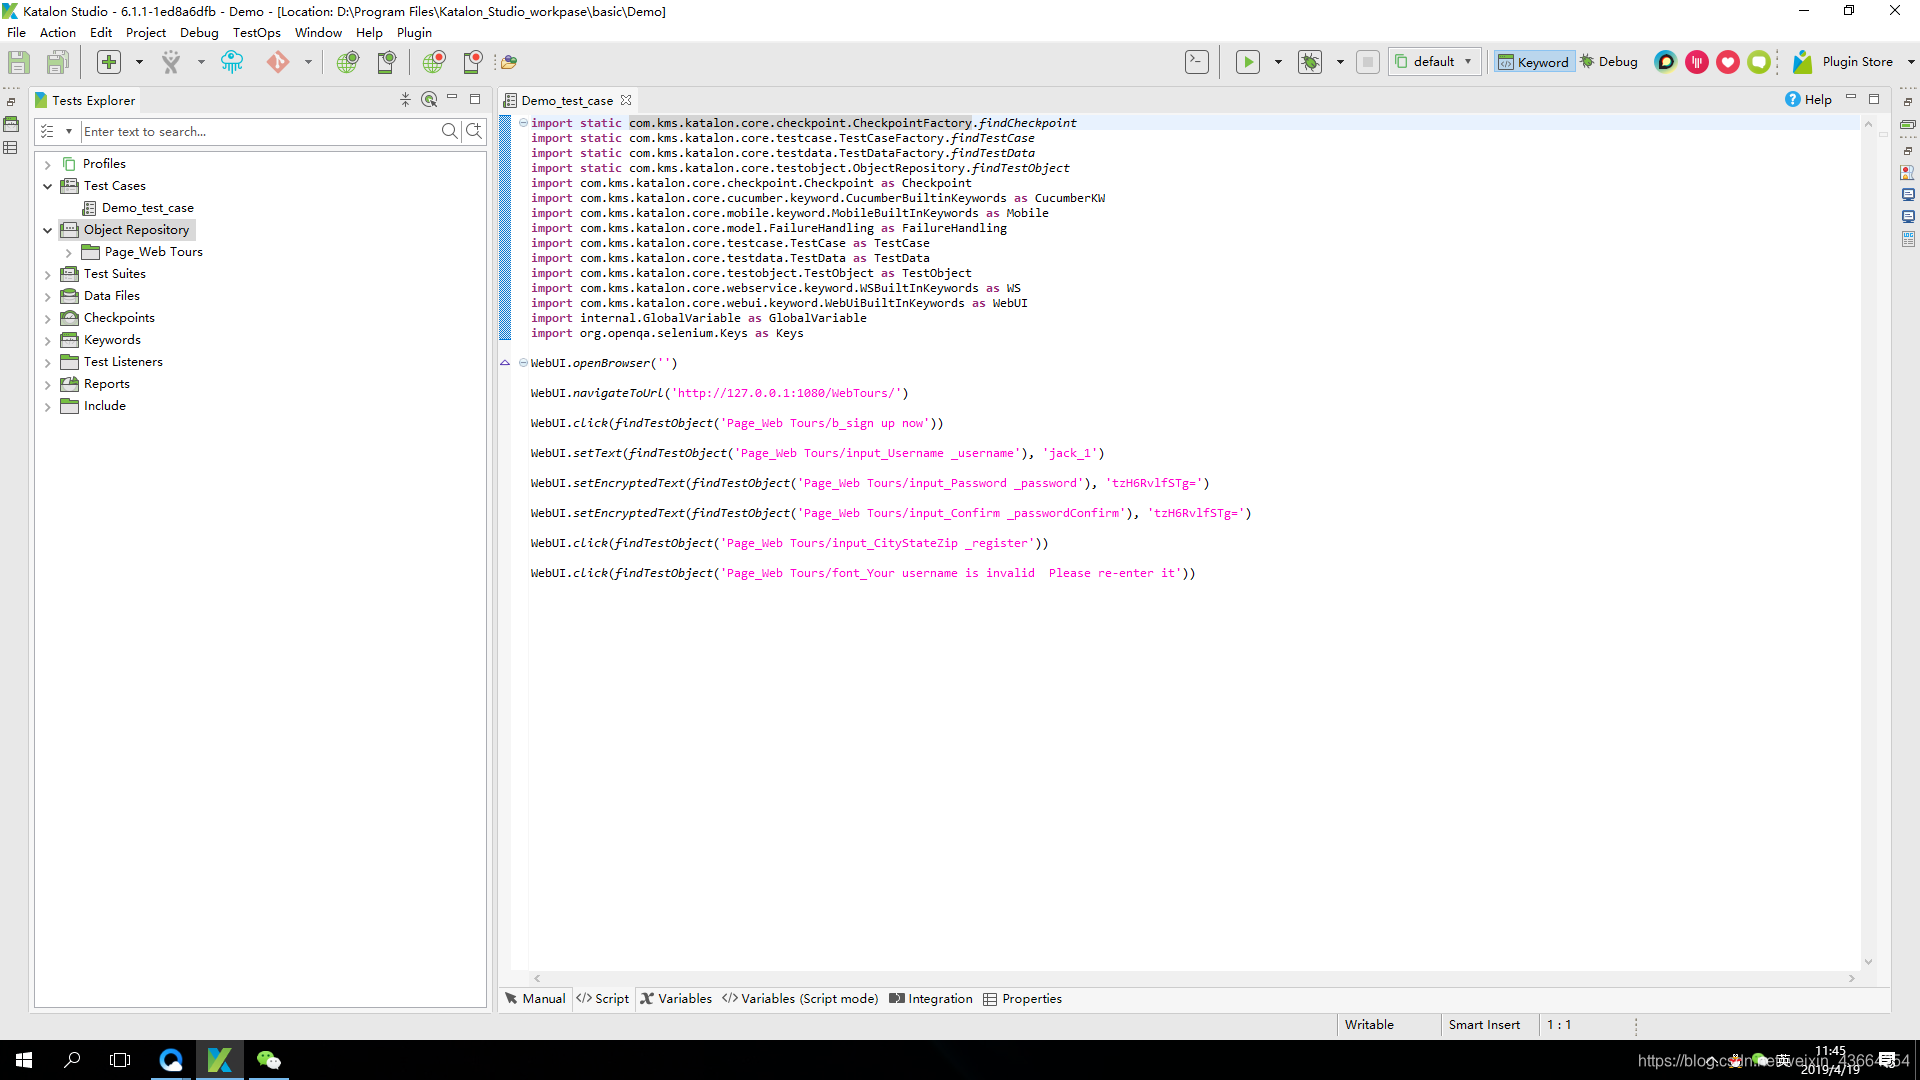Switch to Keyword perspective
The width and height of the screenshot is (1920, 1080).
[x=1534, y=62]
